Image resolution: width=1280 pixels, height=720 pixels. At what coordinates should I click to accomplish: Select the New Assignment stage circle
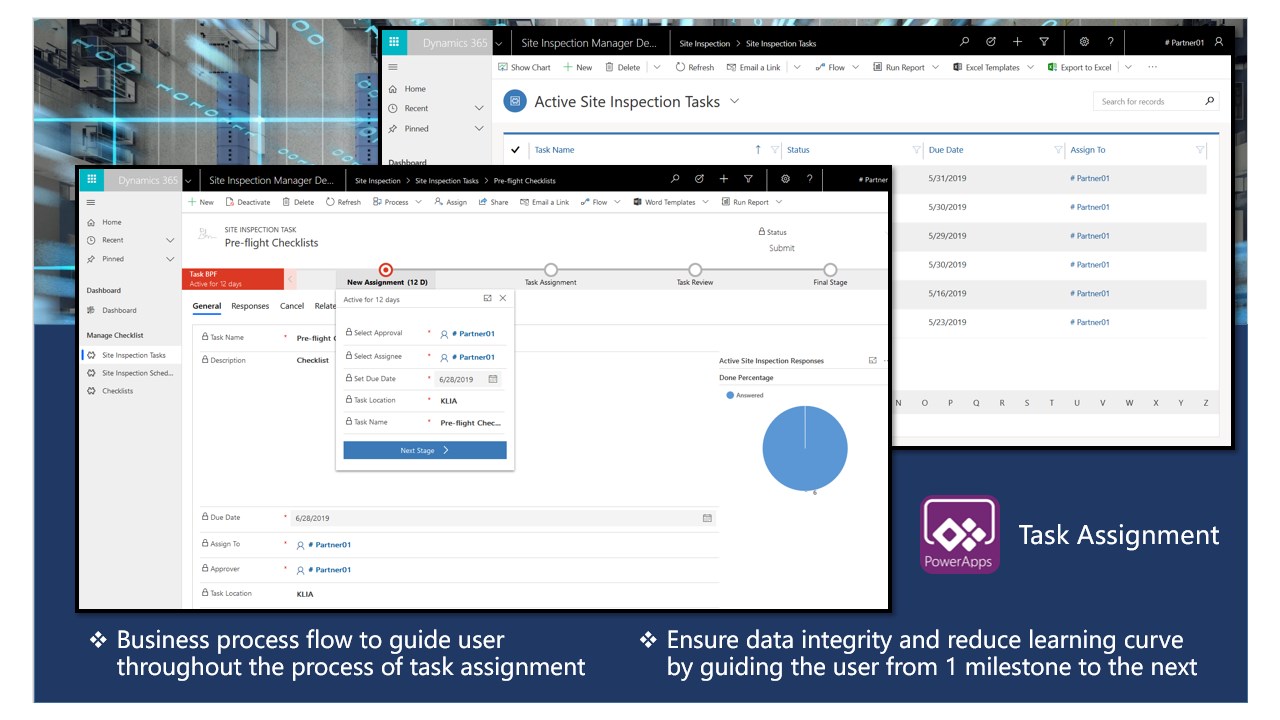(386, 270)
